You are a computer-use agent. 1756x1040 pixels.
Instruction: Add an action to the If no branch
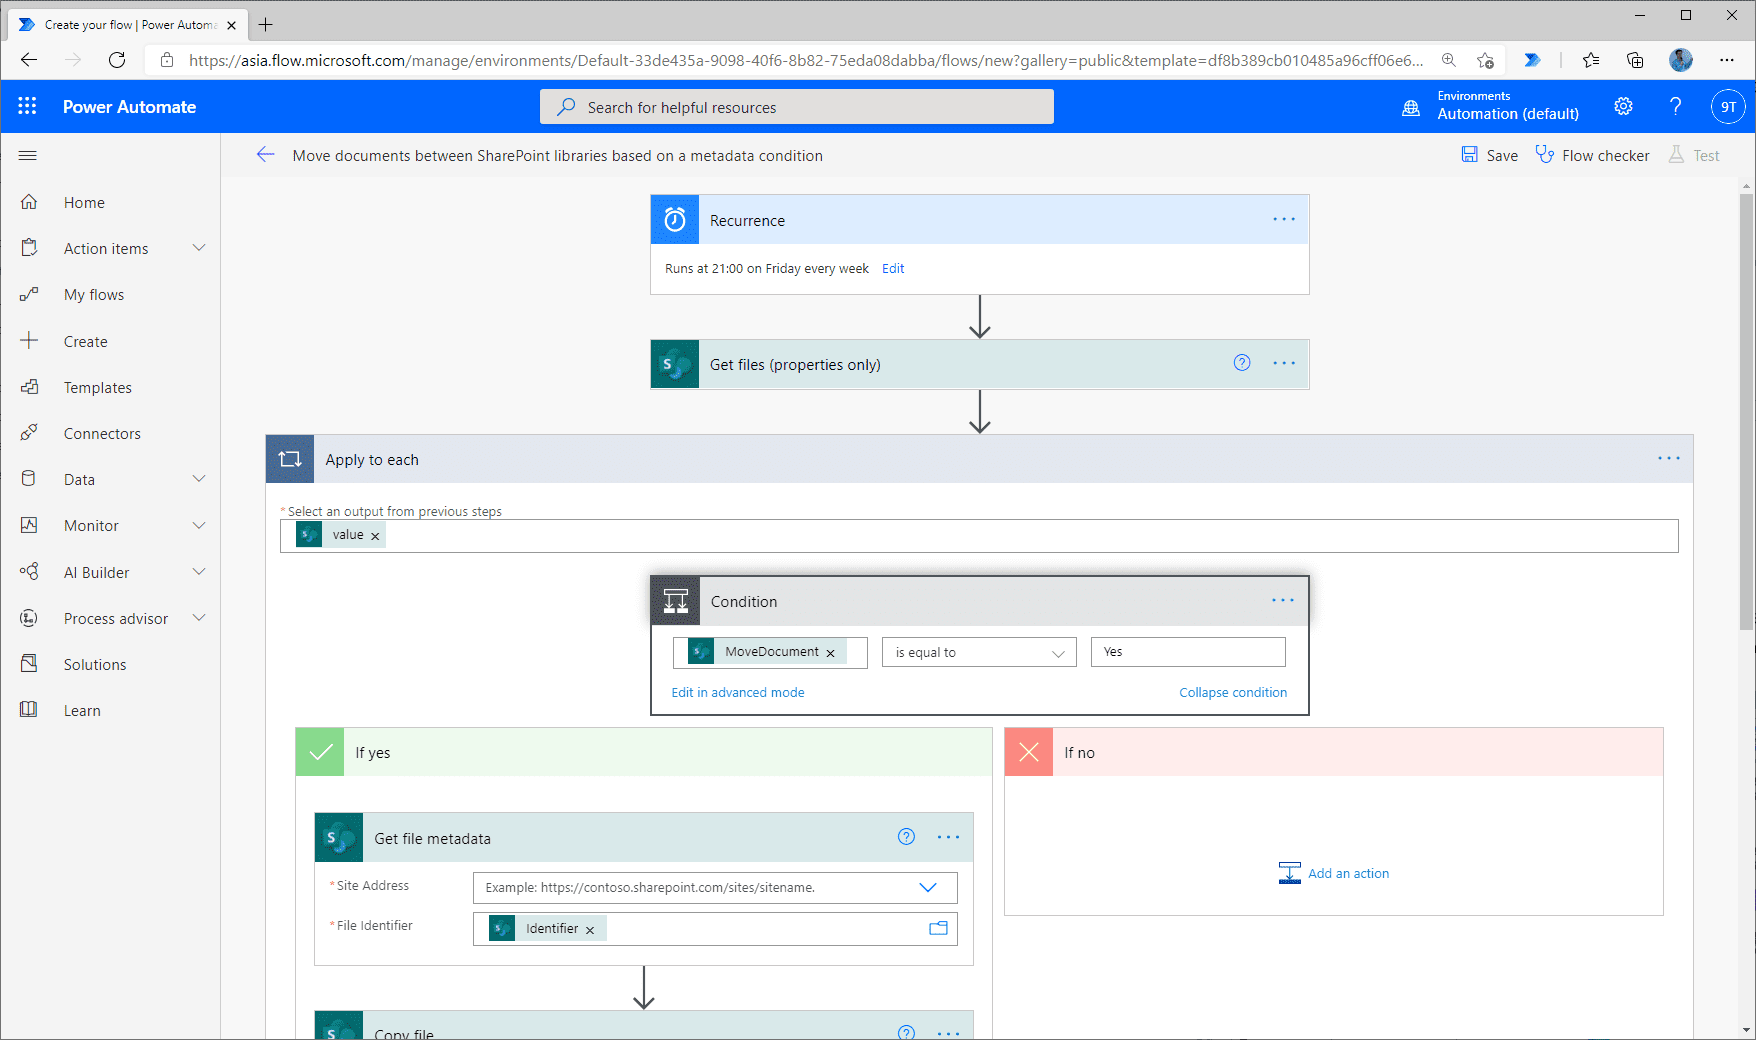pos(1334,873)
